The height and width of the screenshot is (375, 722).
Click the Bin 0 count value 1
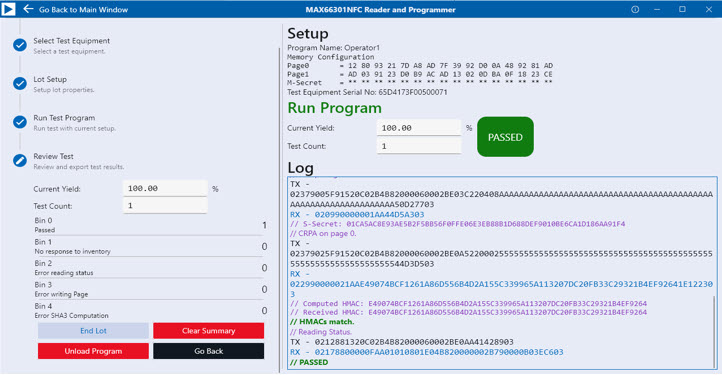pyautogui.click(x=264, y=225)
